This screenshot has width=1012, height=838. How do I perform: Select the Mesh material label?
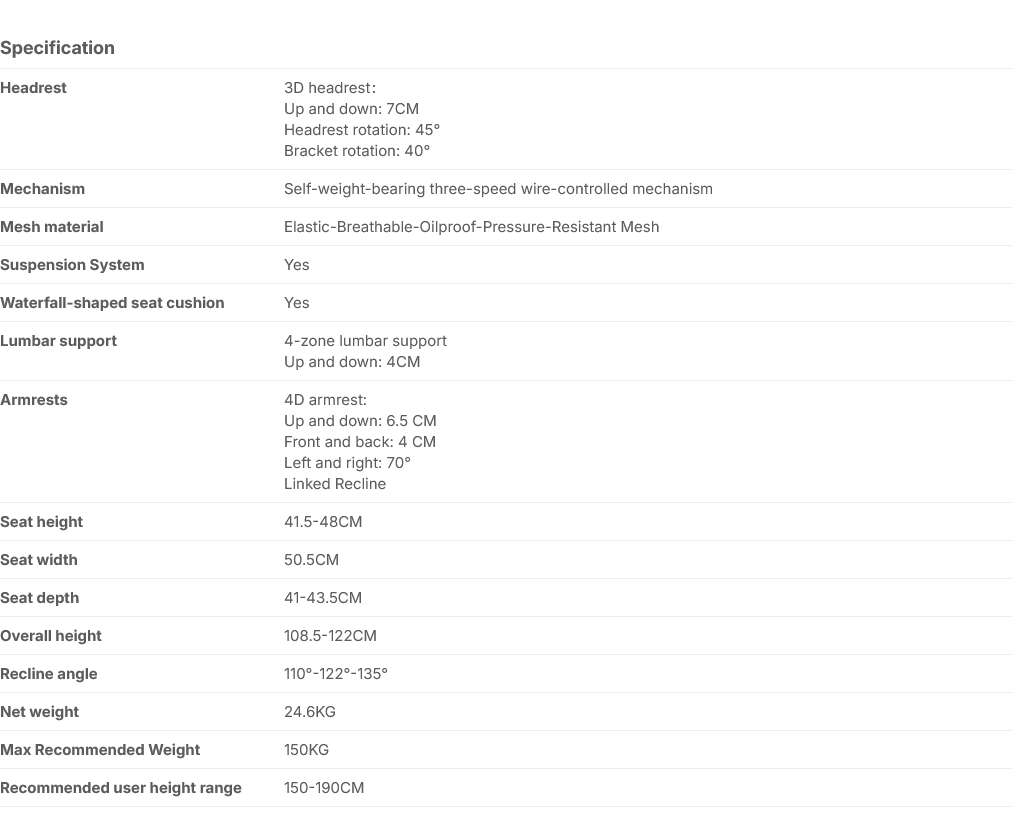coord(52,227)
